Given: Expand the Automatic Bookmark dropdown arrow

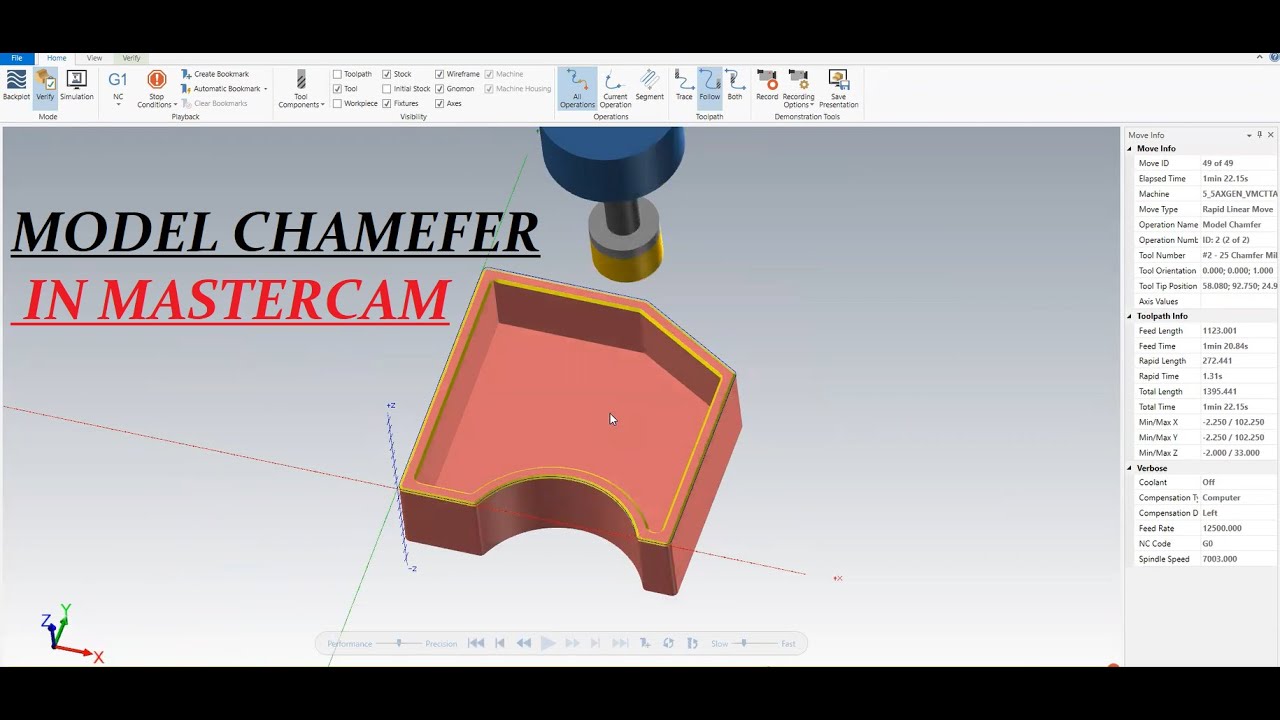Looking at the screenshot, I should tap(266, 89).
